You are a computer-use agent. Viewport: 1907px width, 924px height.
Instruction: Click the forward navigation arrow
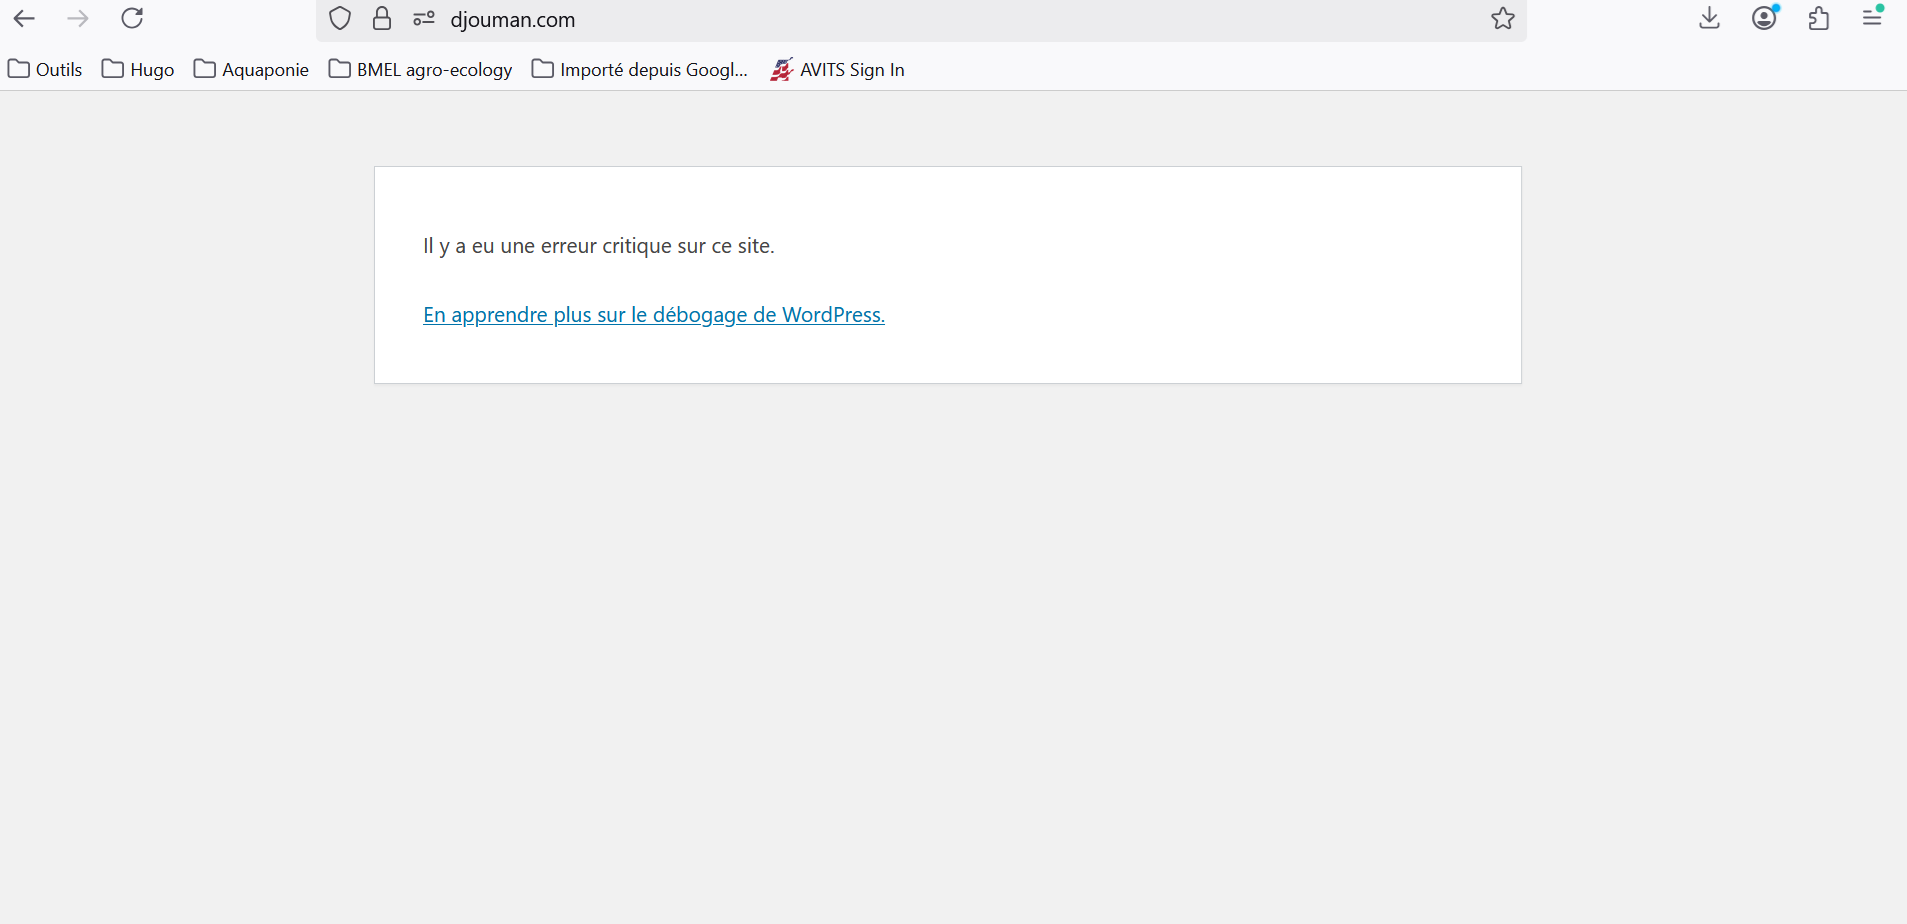click(78, 19)
